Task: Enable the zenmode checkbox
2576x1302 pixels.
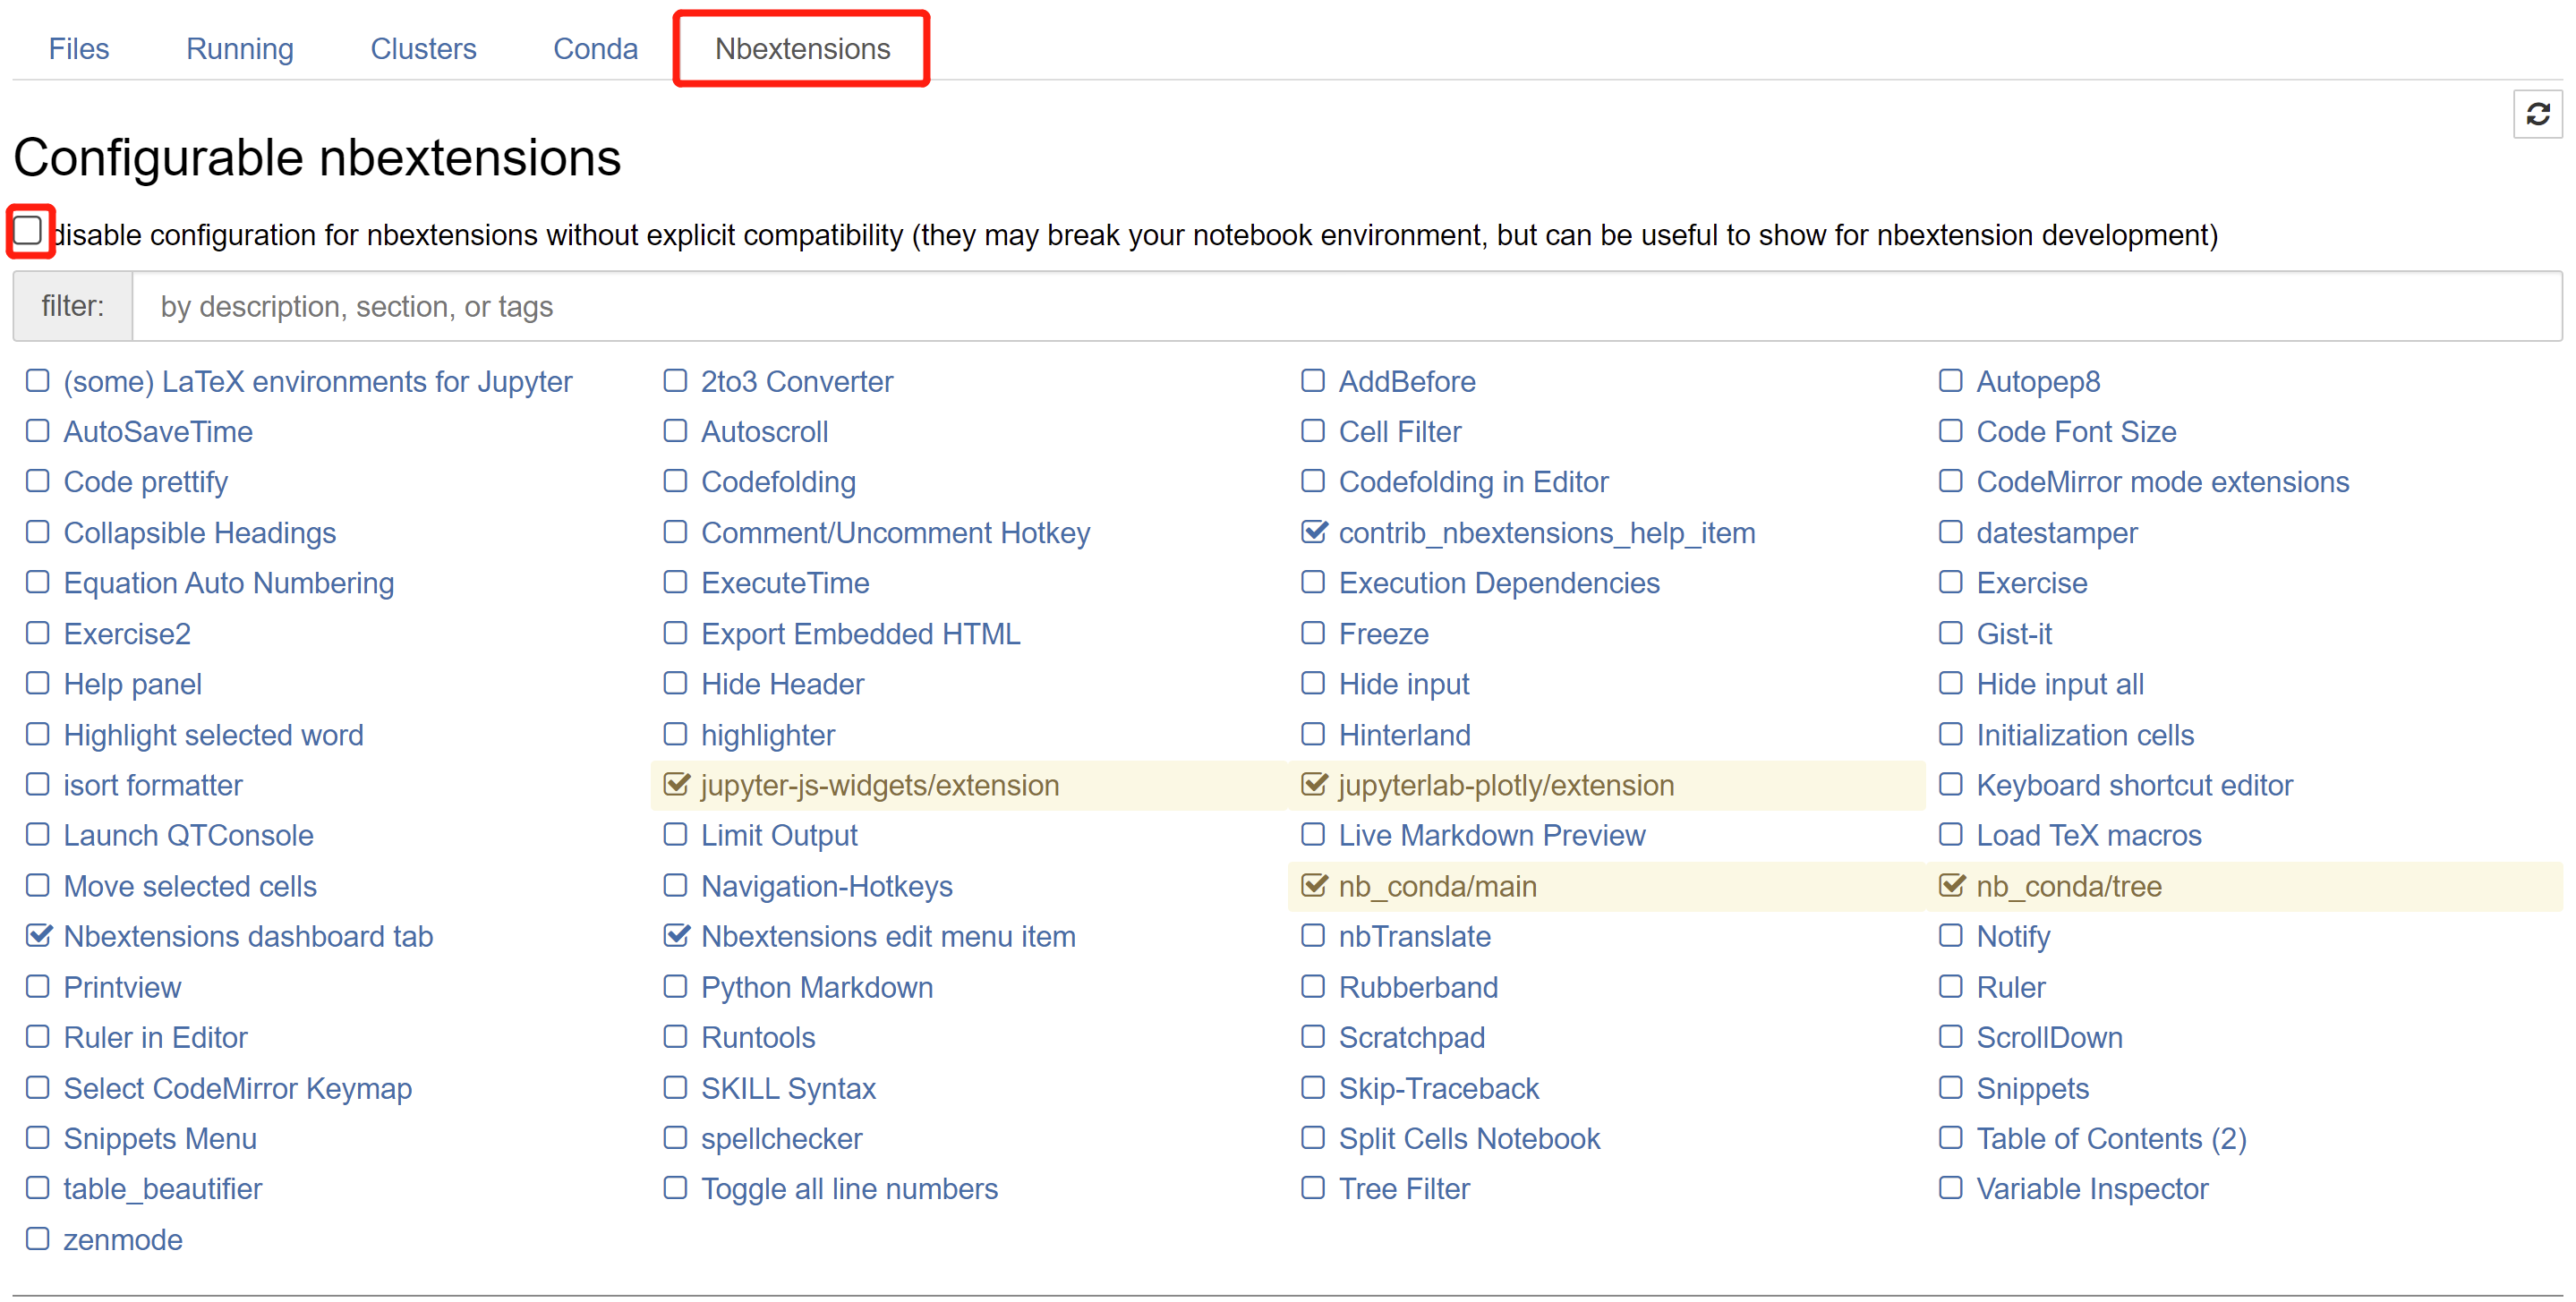Action: click(38, 1239)
